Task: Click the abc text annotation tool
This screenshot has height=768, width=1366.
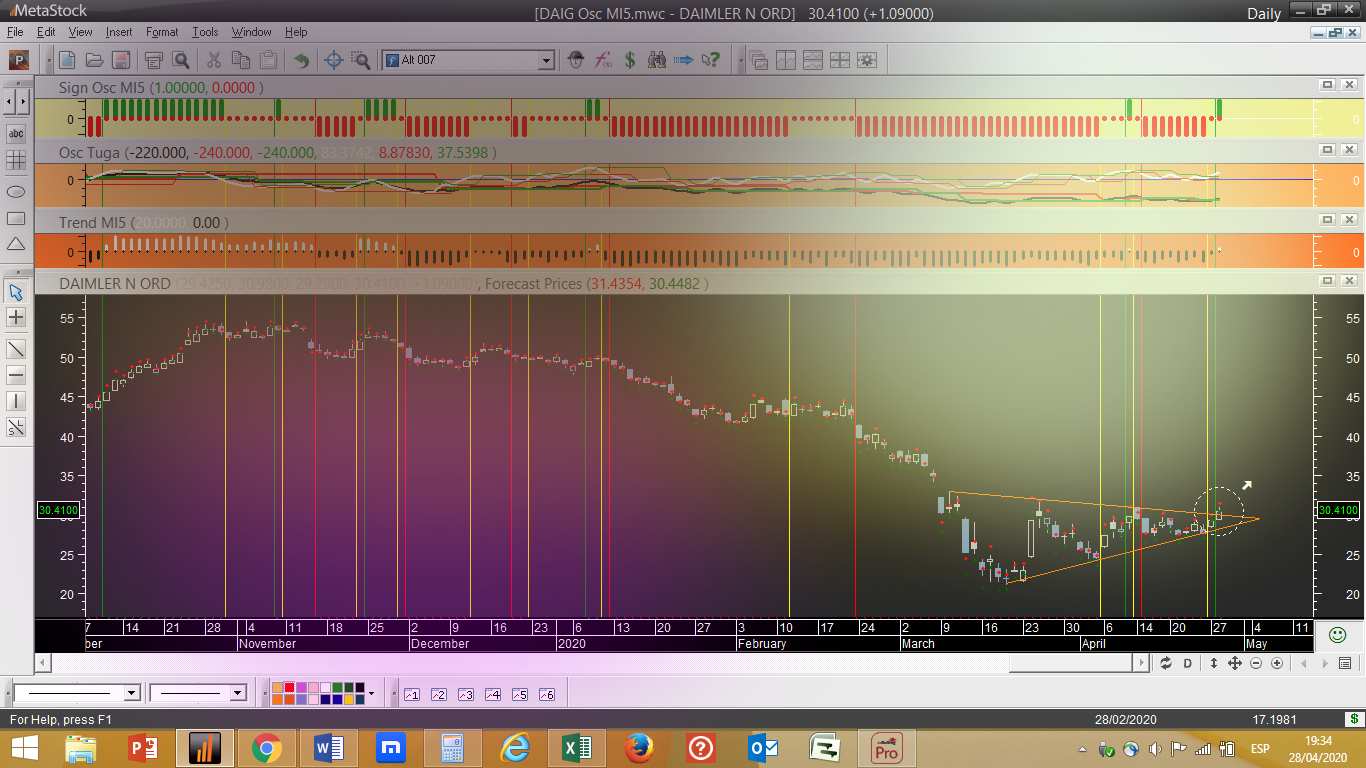Action: click(x=16, y=133)
